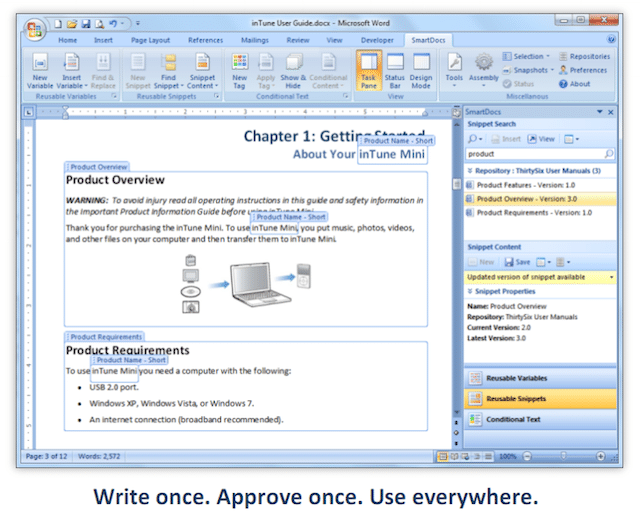Open the Reusable Variables pane section
640x521 pixels.
coord(540,379)
